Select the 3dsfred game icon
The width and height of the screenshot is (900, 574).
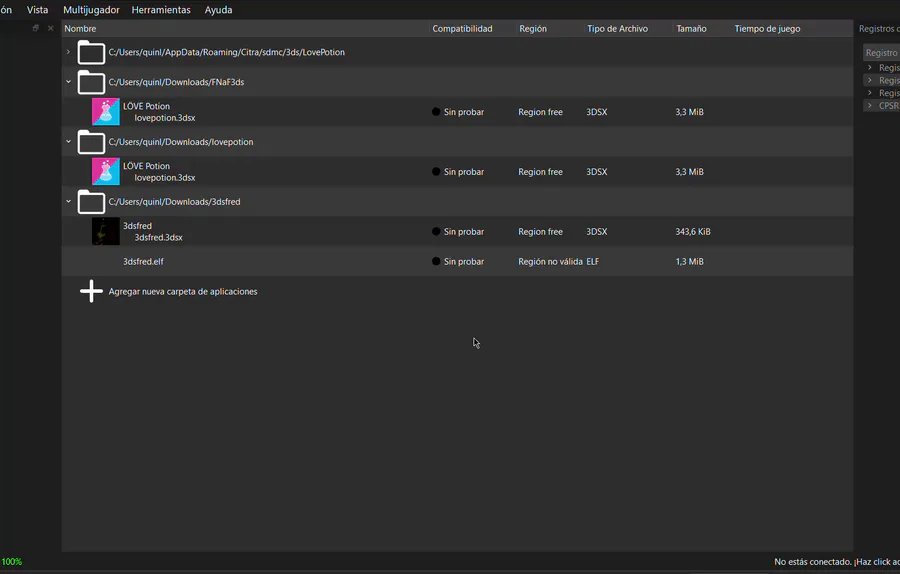pyautogui.click(x=105, y=232)
